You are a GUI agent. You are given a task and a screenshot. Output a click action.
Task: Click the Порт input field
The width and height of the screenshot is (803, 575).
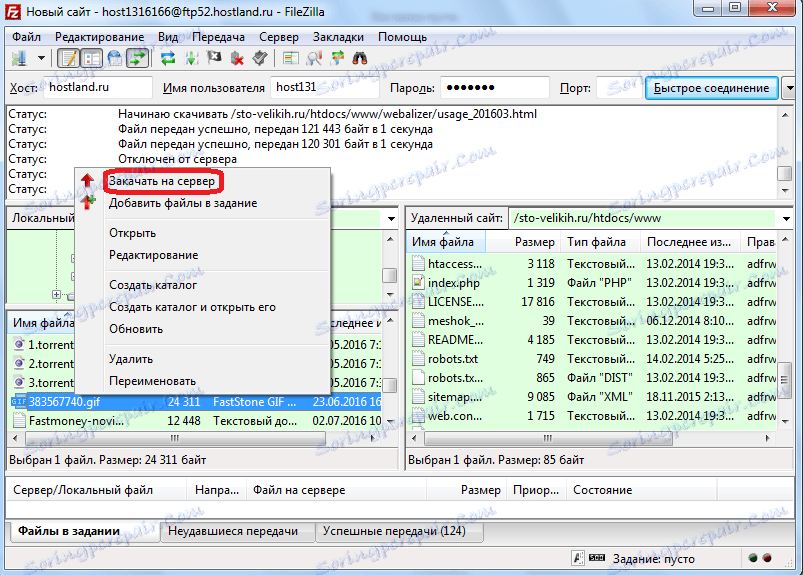pyautogui.click(x=619, y=88)
